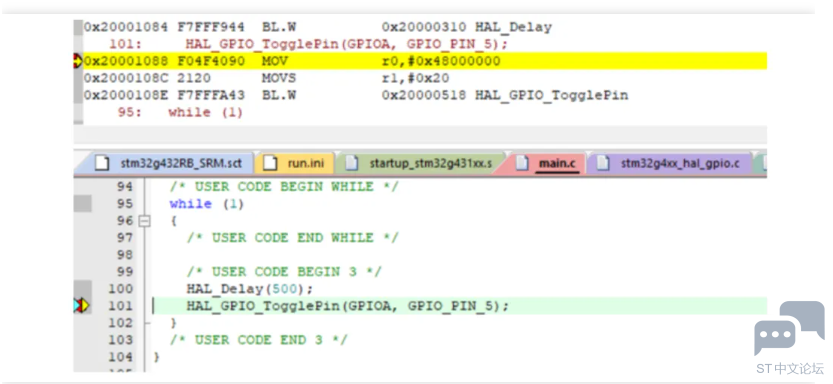Viewport: 833px width, 384px height.
Task: Click the file icon on startup_stm32g431xx.s tab
Action: point(351,163)
